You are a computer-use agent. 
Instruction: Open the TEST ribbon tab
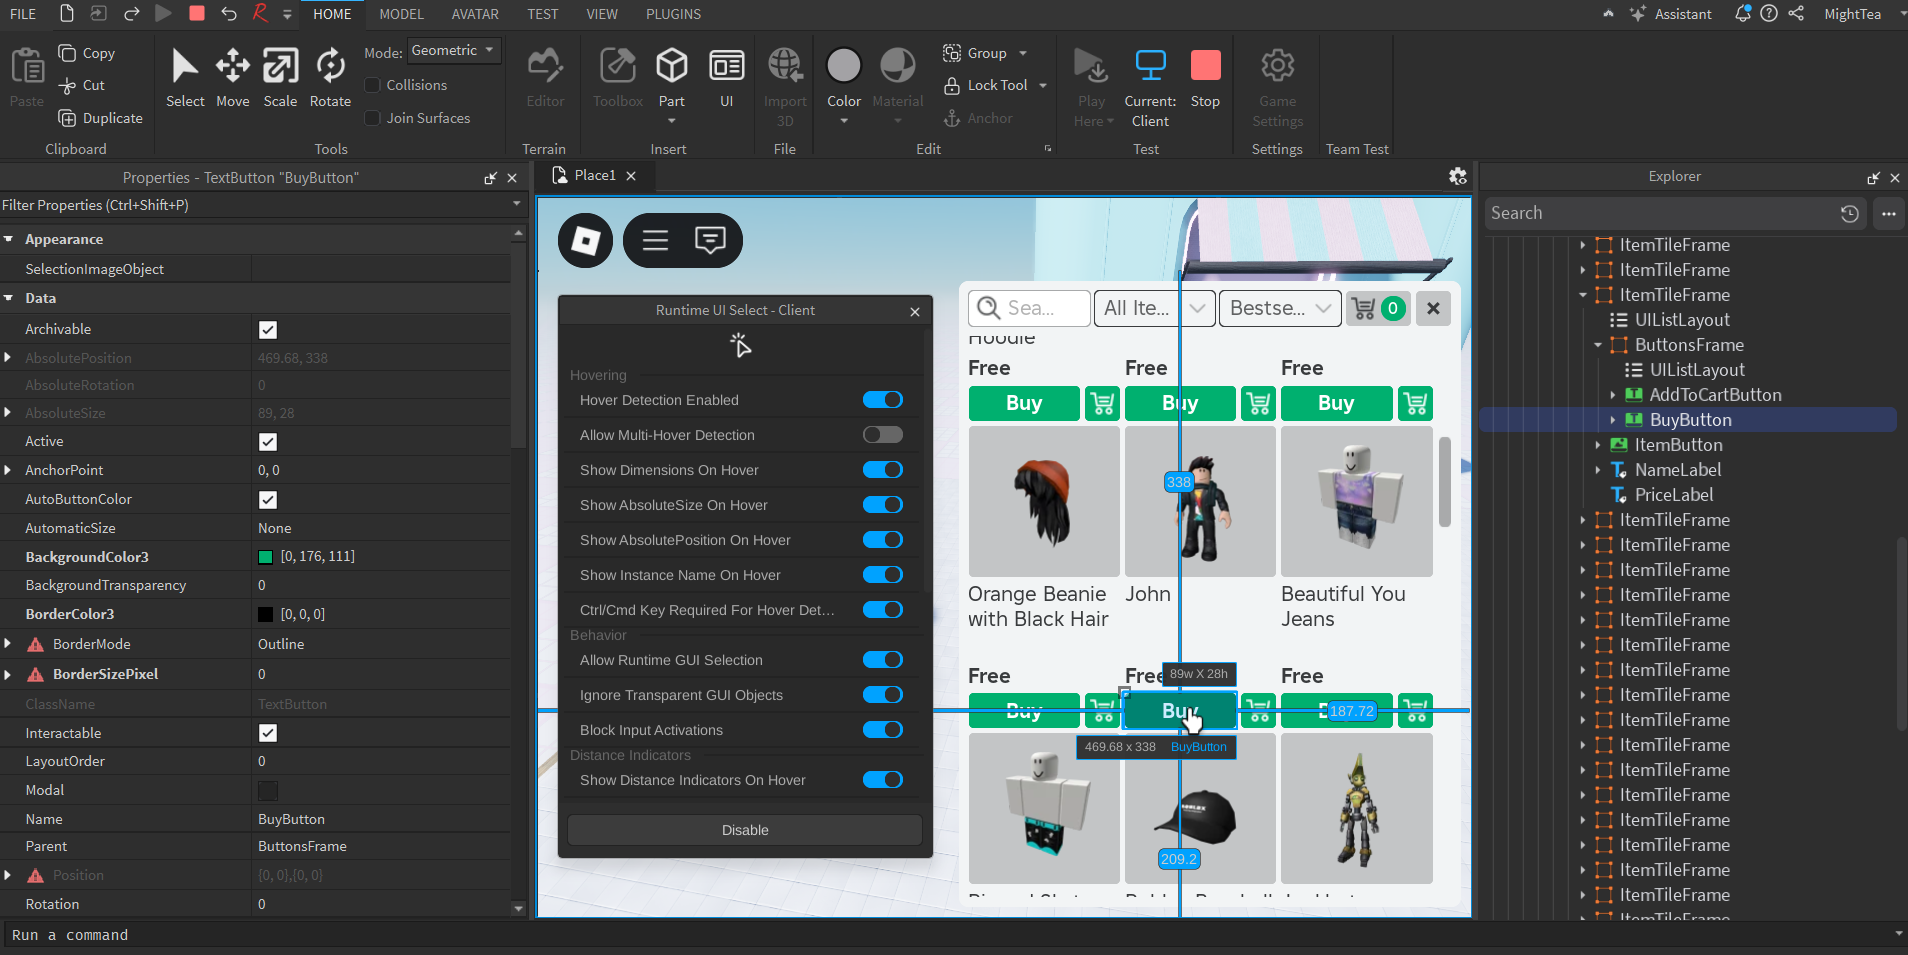[543, 14]
